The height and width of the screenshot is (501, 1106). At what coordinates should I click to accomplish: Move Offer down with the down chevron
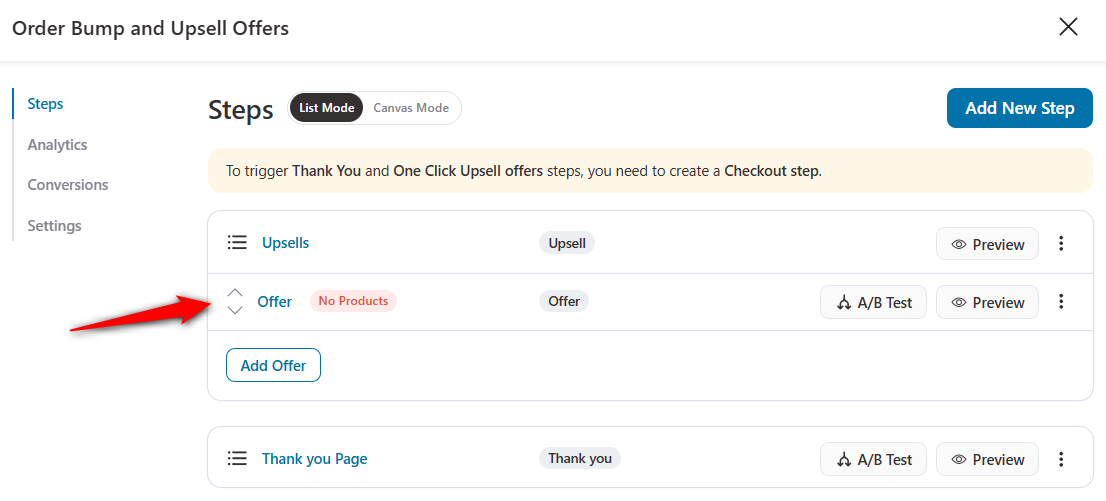click(236, 310)
